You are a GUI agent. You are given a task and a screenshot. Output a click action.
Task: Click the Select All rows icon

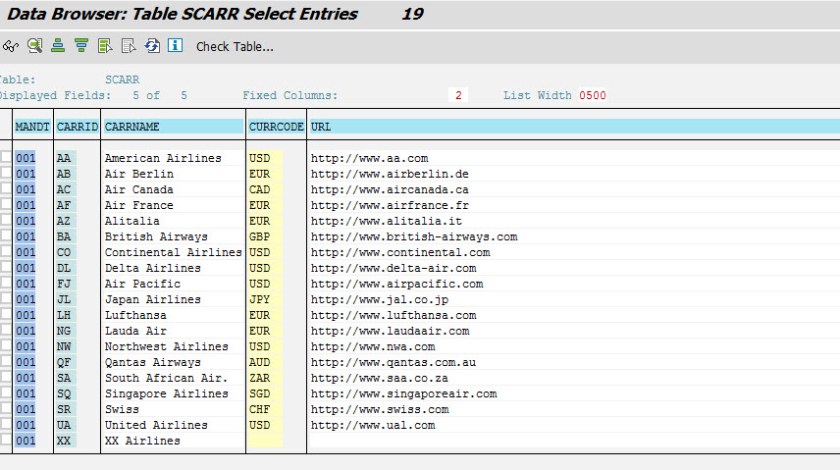(105, 46)
